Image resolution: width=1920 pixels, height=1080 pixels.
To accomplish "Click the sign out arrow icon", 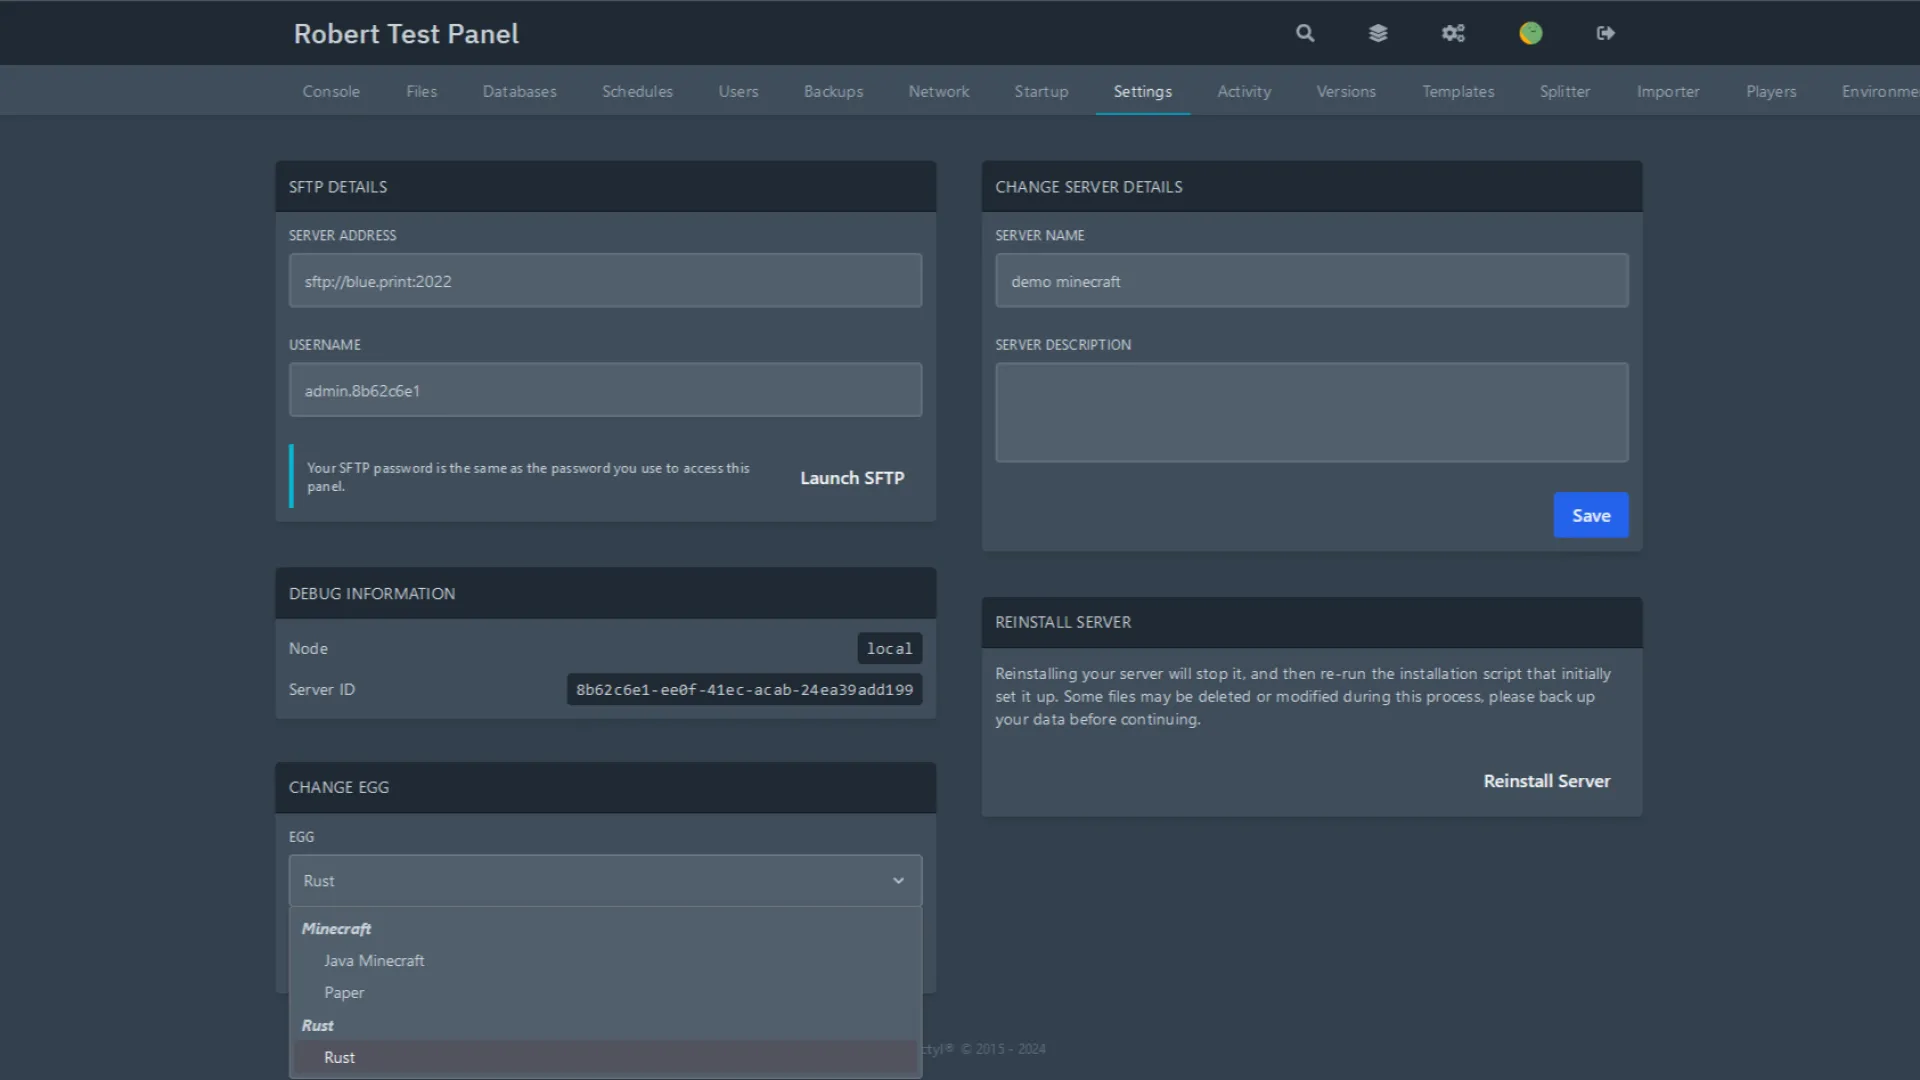I will click(1605, 33).
